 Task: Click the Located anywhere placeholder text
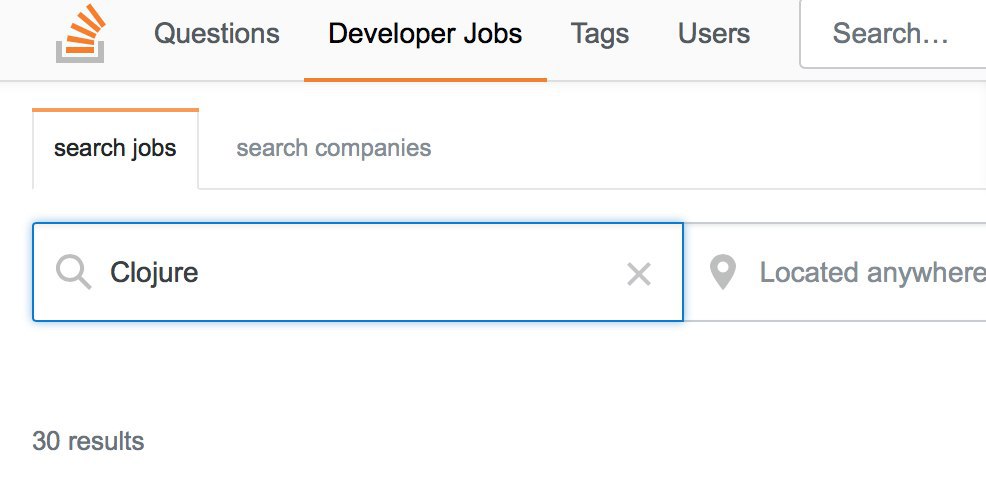pos(873,273)
